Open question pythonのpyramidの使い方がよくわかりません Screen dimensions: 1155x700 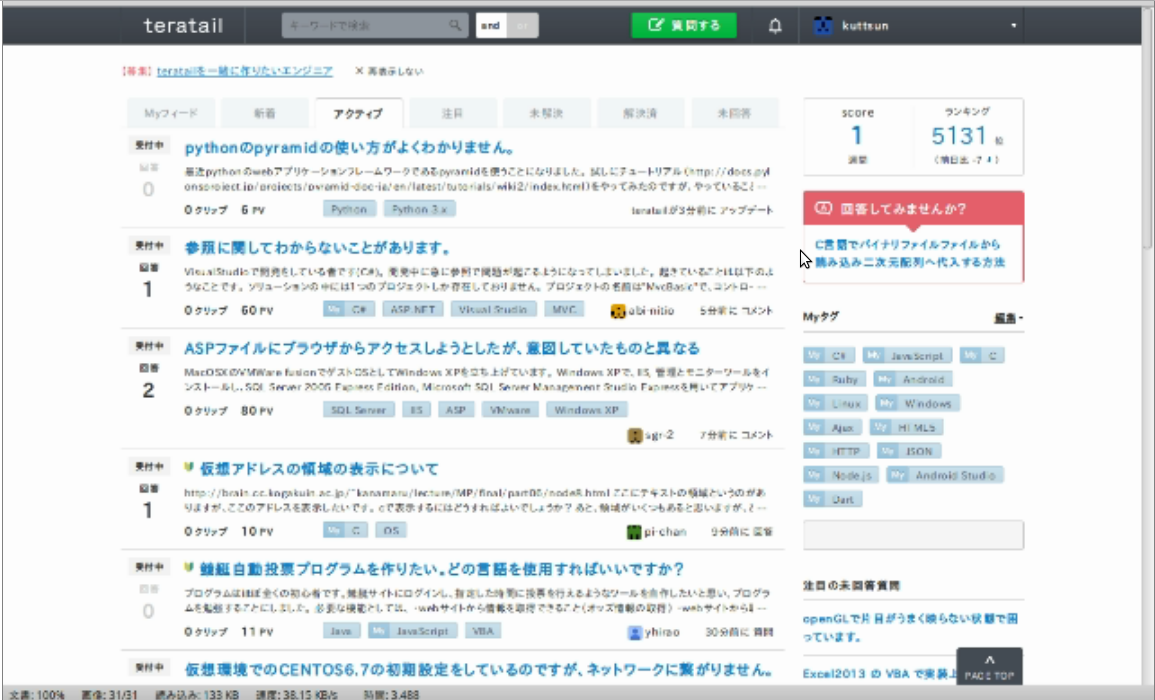coord(350,147)
